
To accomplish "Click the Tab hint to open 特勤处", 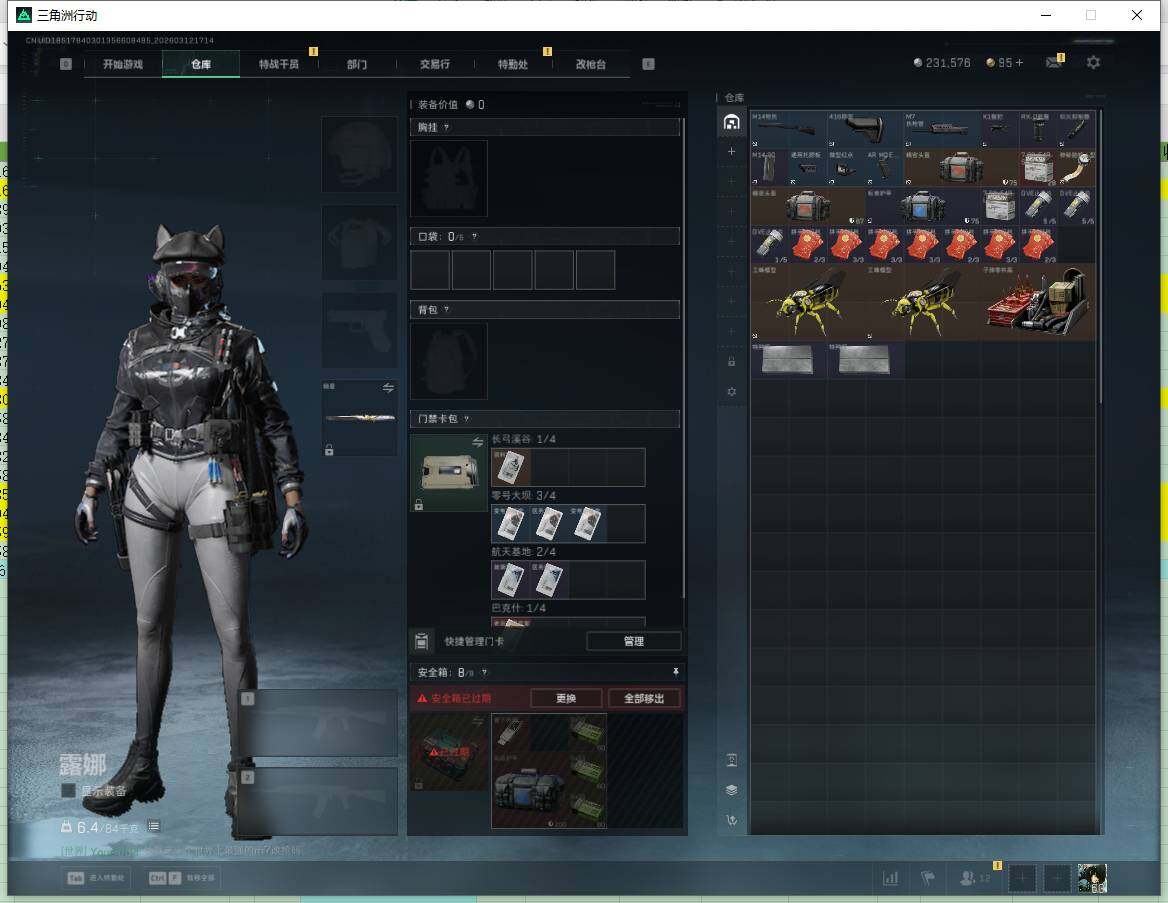I will [97, 878].
